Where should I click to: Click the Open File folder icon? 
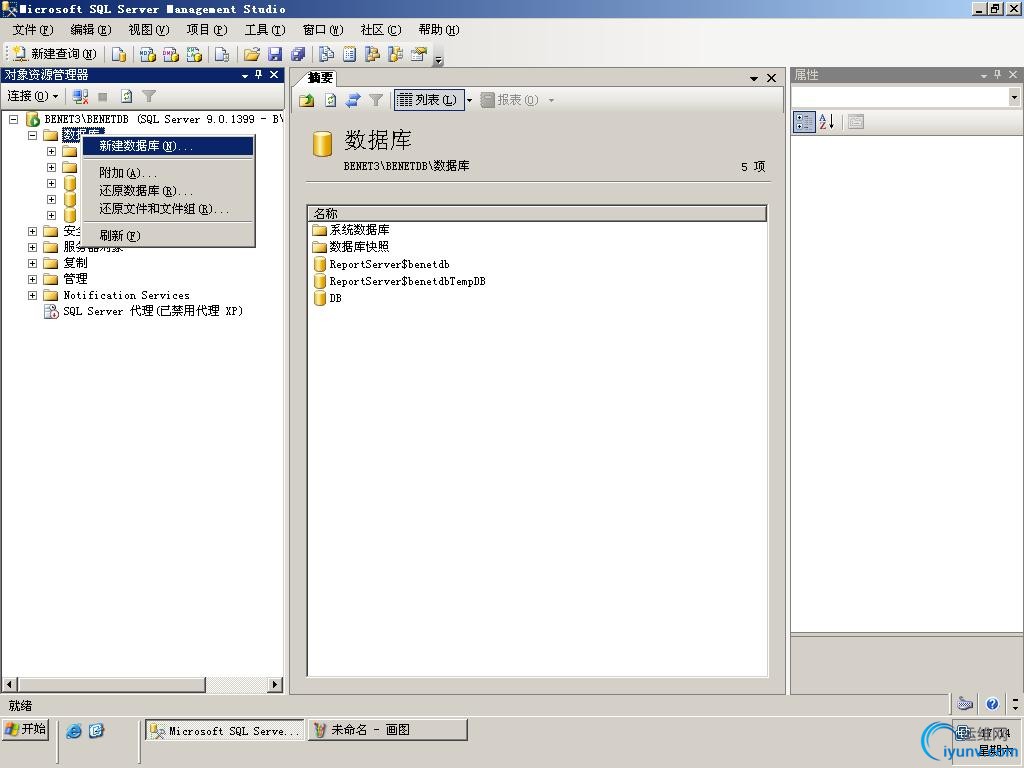pos(251,54)
